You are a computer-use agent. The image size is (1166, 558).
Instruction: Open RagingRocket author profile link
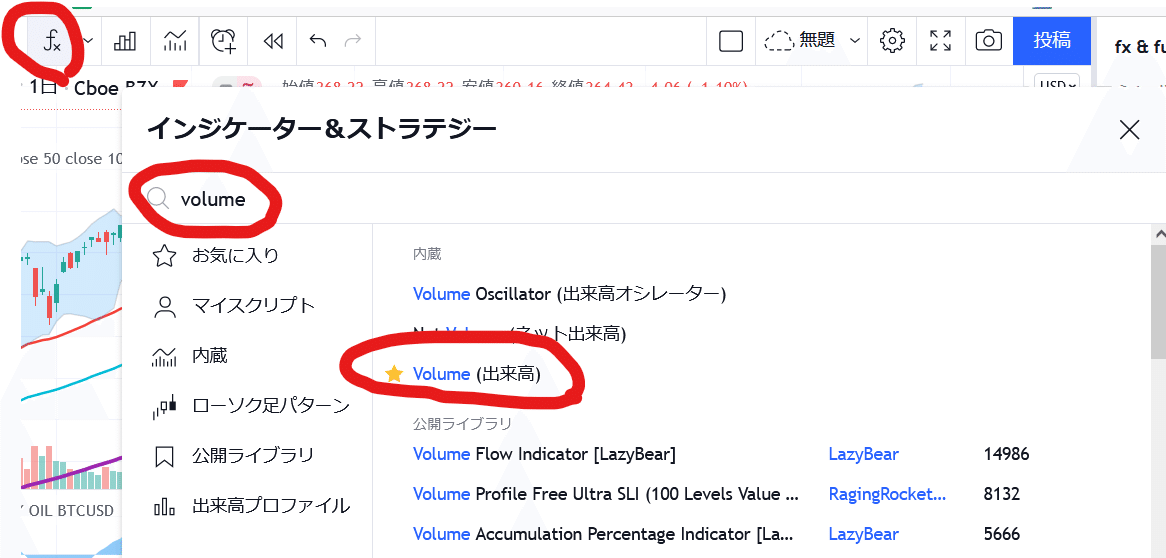point(888,494)
